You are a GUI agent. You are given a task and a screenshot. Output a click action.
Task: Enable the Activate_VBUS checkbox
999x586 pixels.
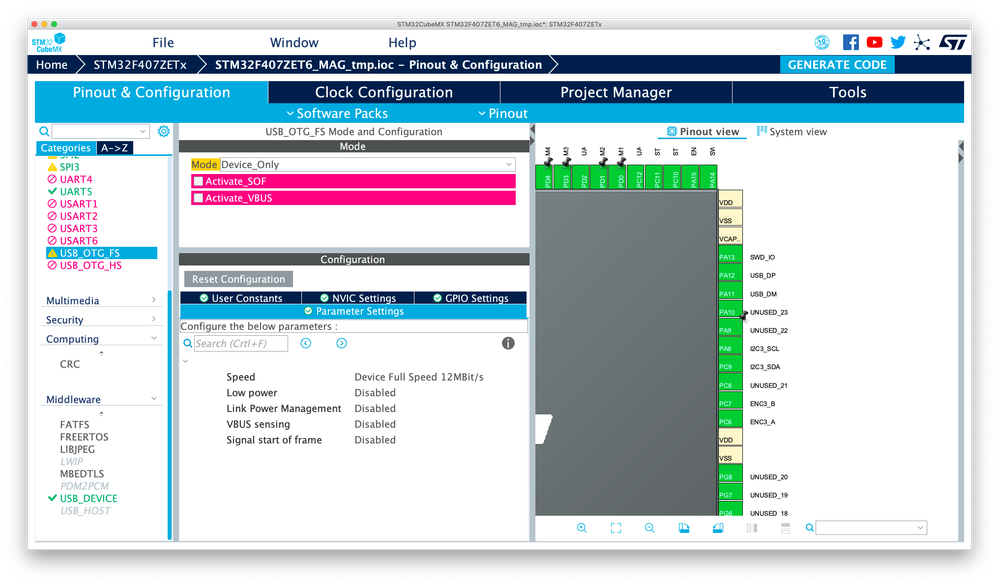pos(198,198)
